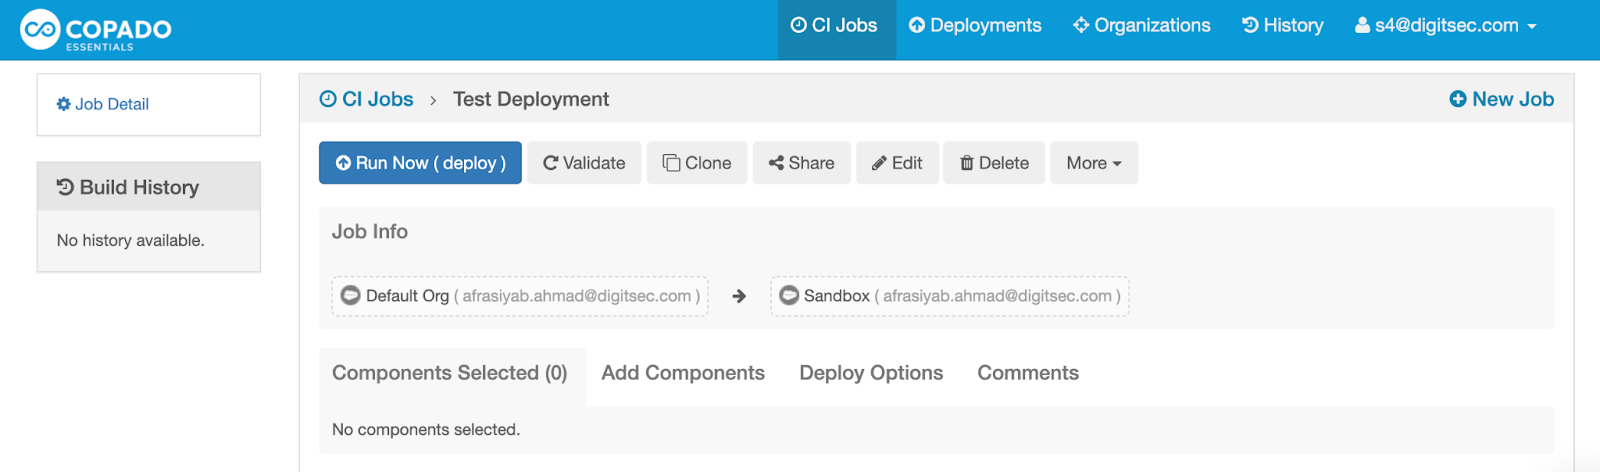The width and height of the screenshot is (1600, 472).
Task: Click the Copado Essentials logo
Action: (x=96, y=30)
